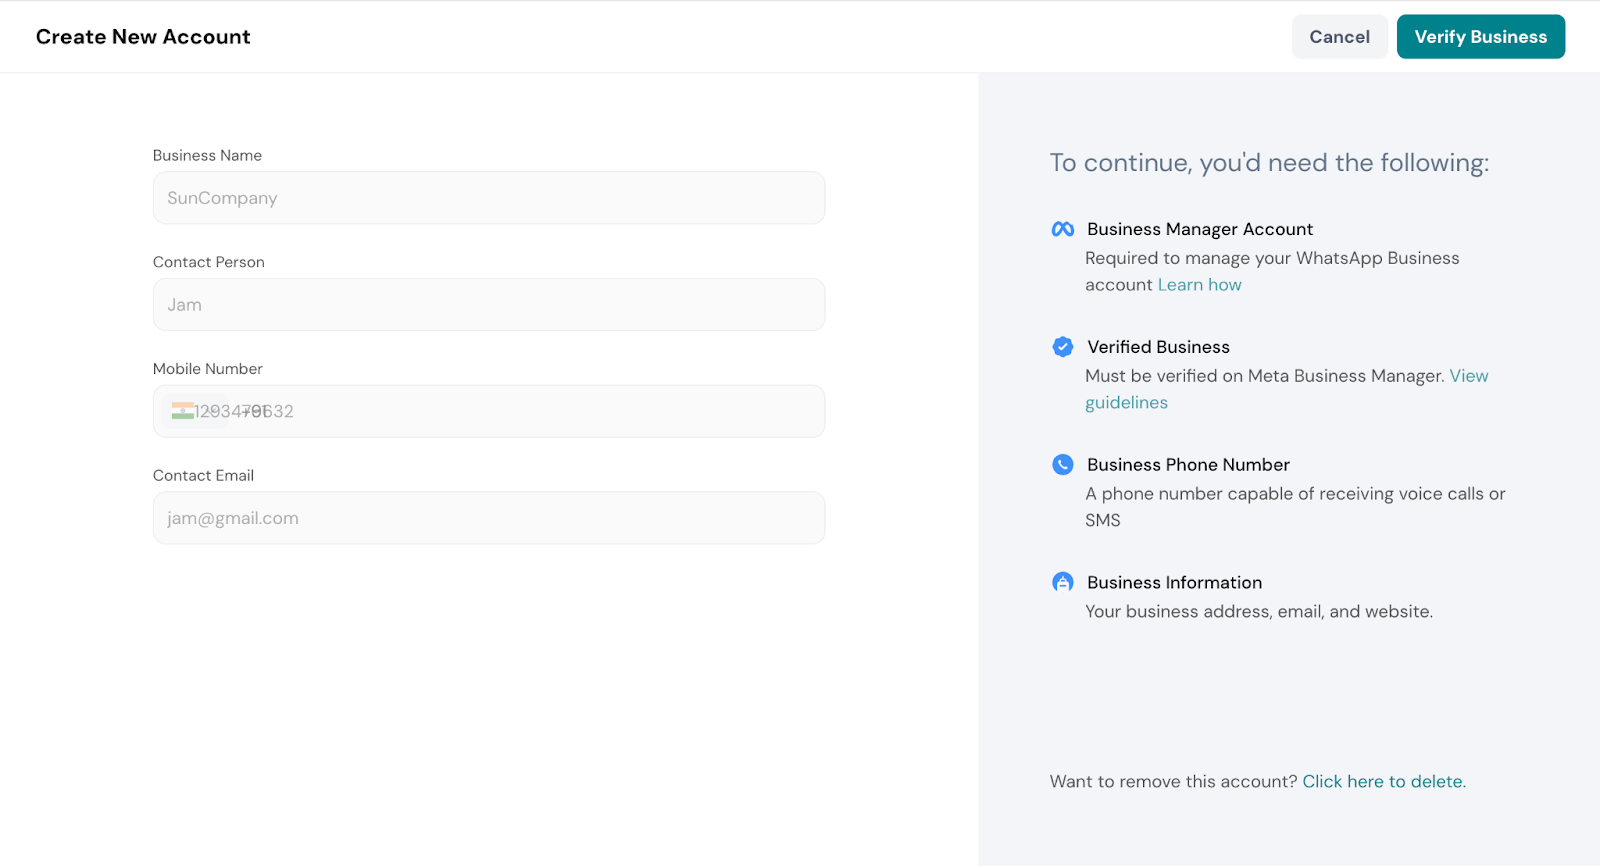1600x866 pixels.
Task: Click the Mobile Number field label
Action: [207, 368]
